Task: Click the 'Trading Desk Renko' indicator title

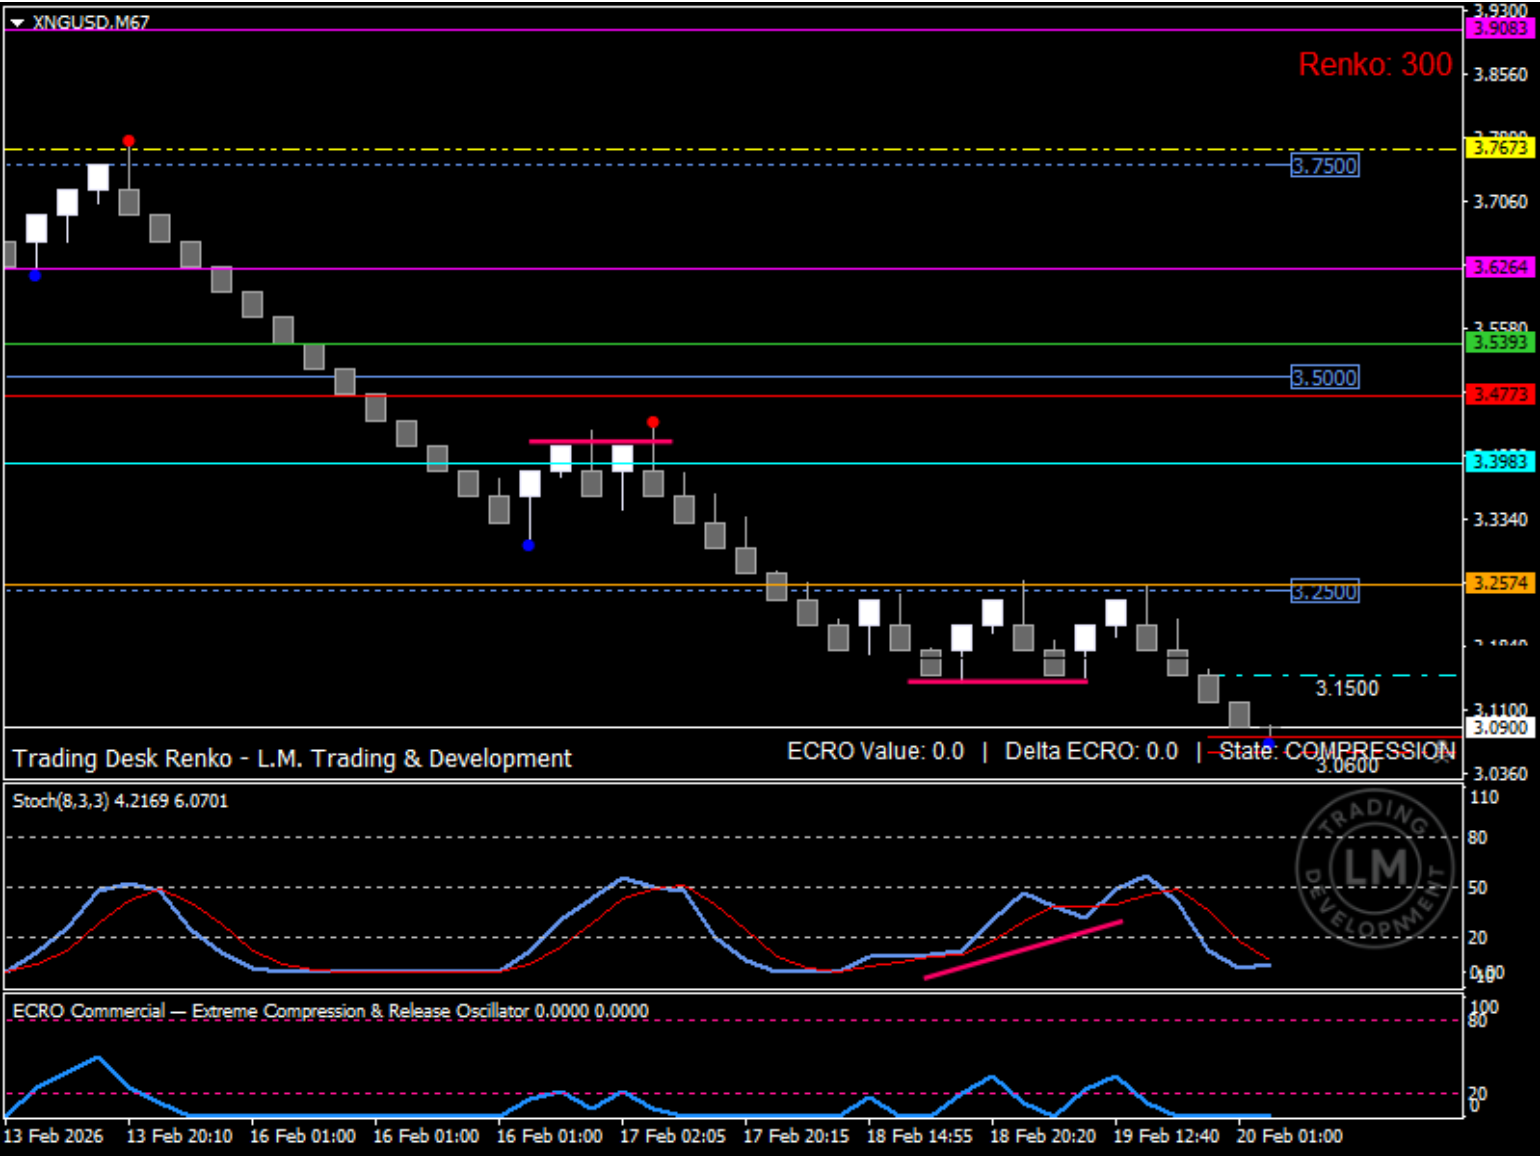Action: pos(292,759)
